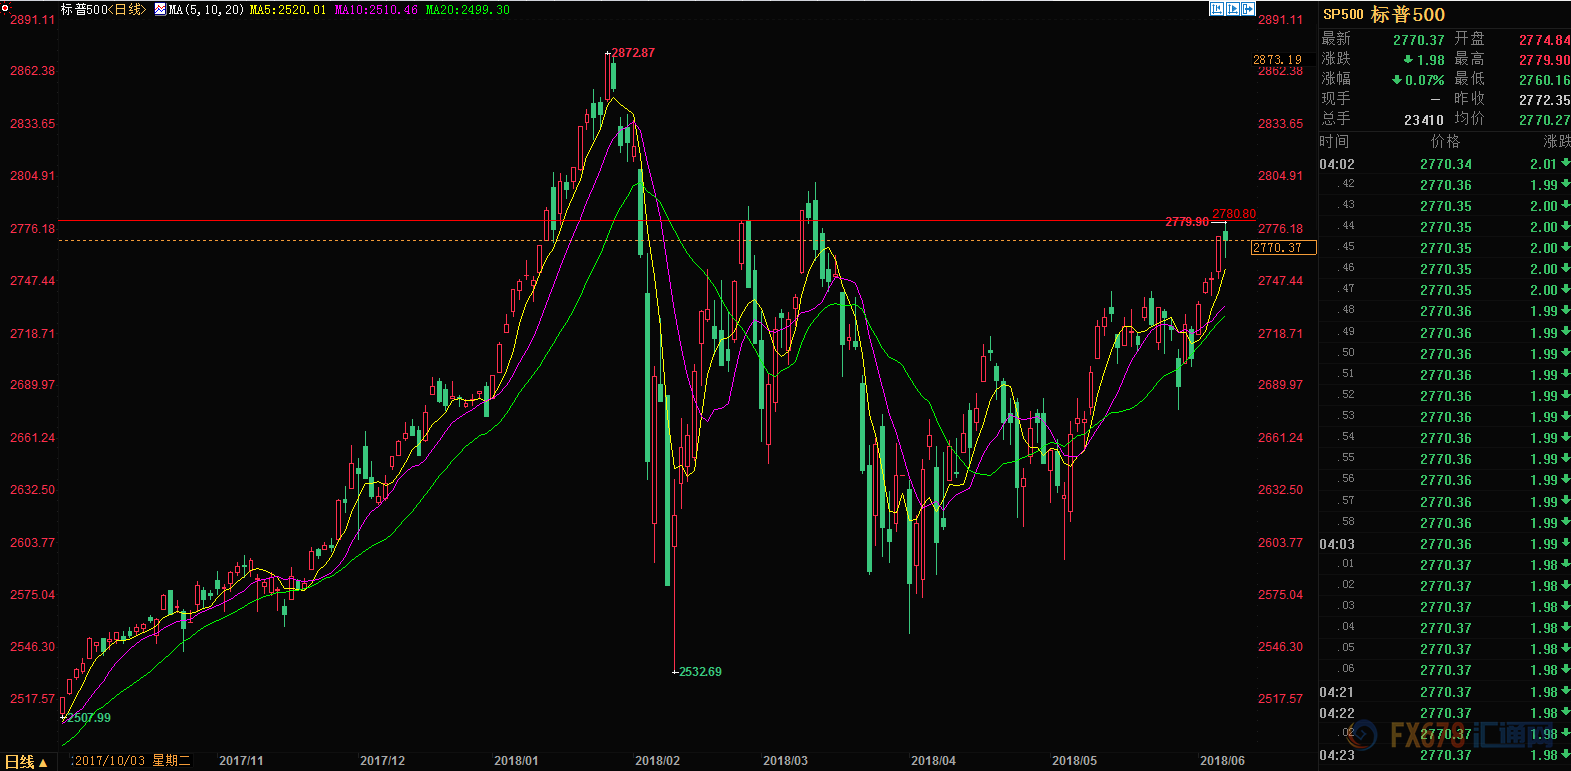Click the 2517.57 label on right price axis
The image size is (1571, 771).
[x=1280, y=699]
